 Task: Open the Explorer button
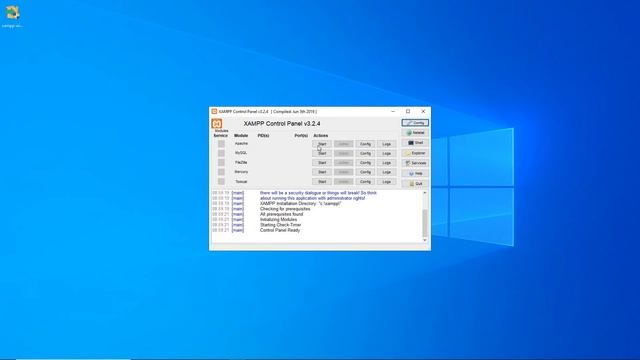(x=415, y=153)
